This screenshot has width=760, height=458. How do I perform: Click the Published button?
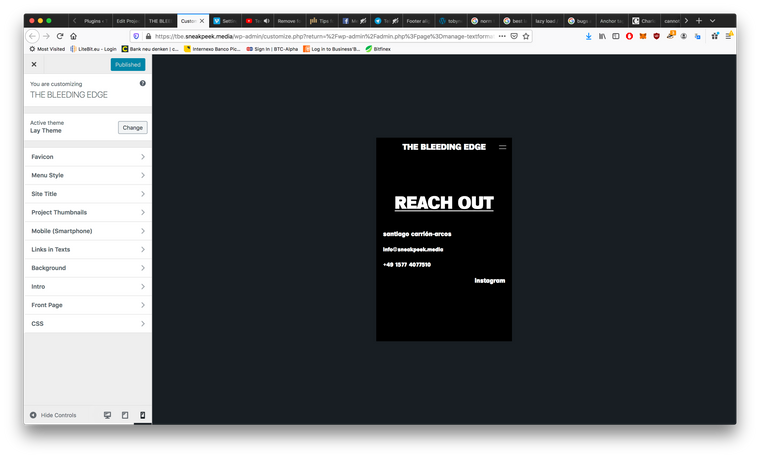click(x=128, y=64)
